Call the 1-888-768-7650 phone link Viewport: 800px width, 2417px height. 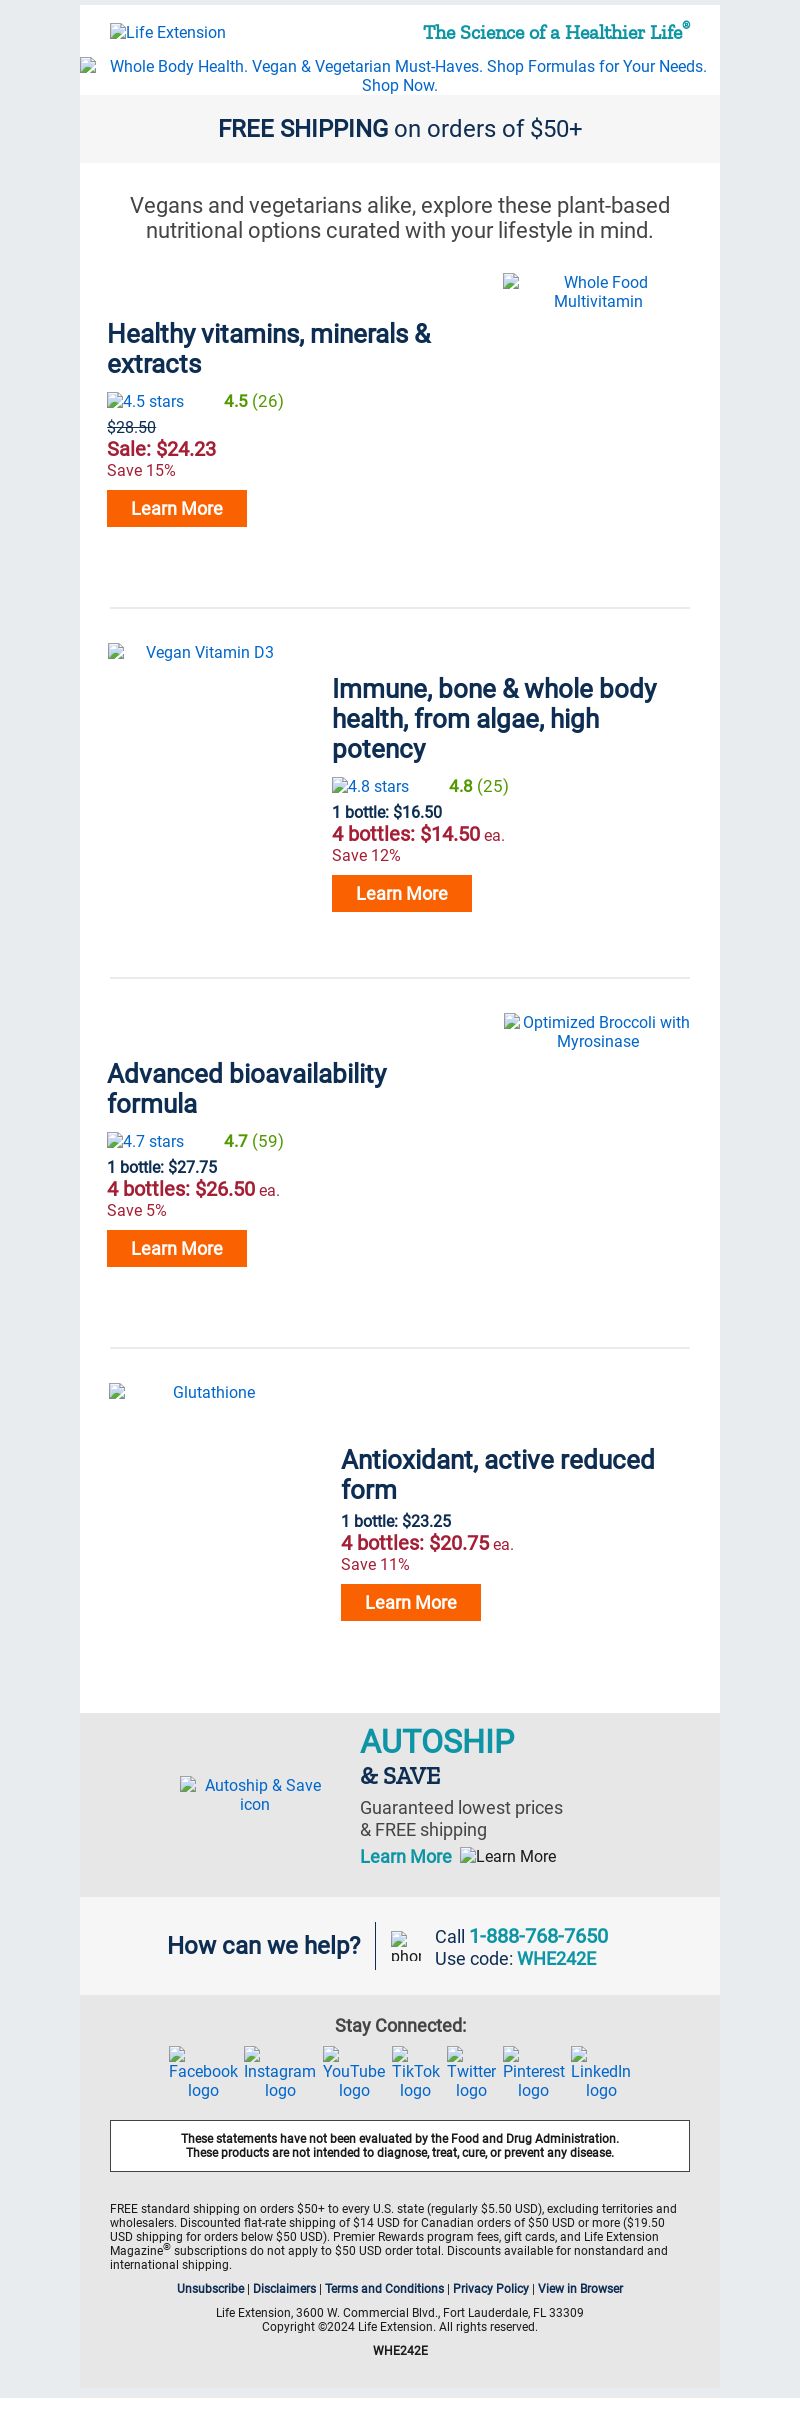click(539, 1936)
